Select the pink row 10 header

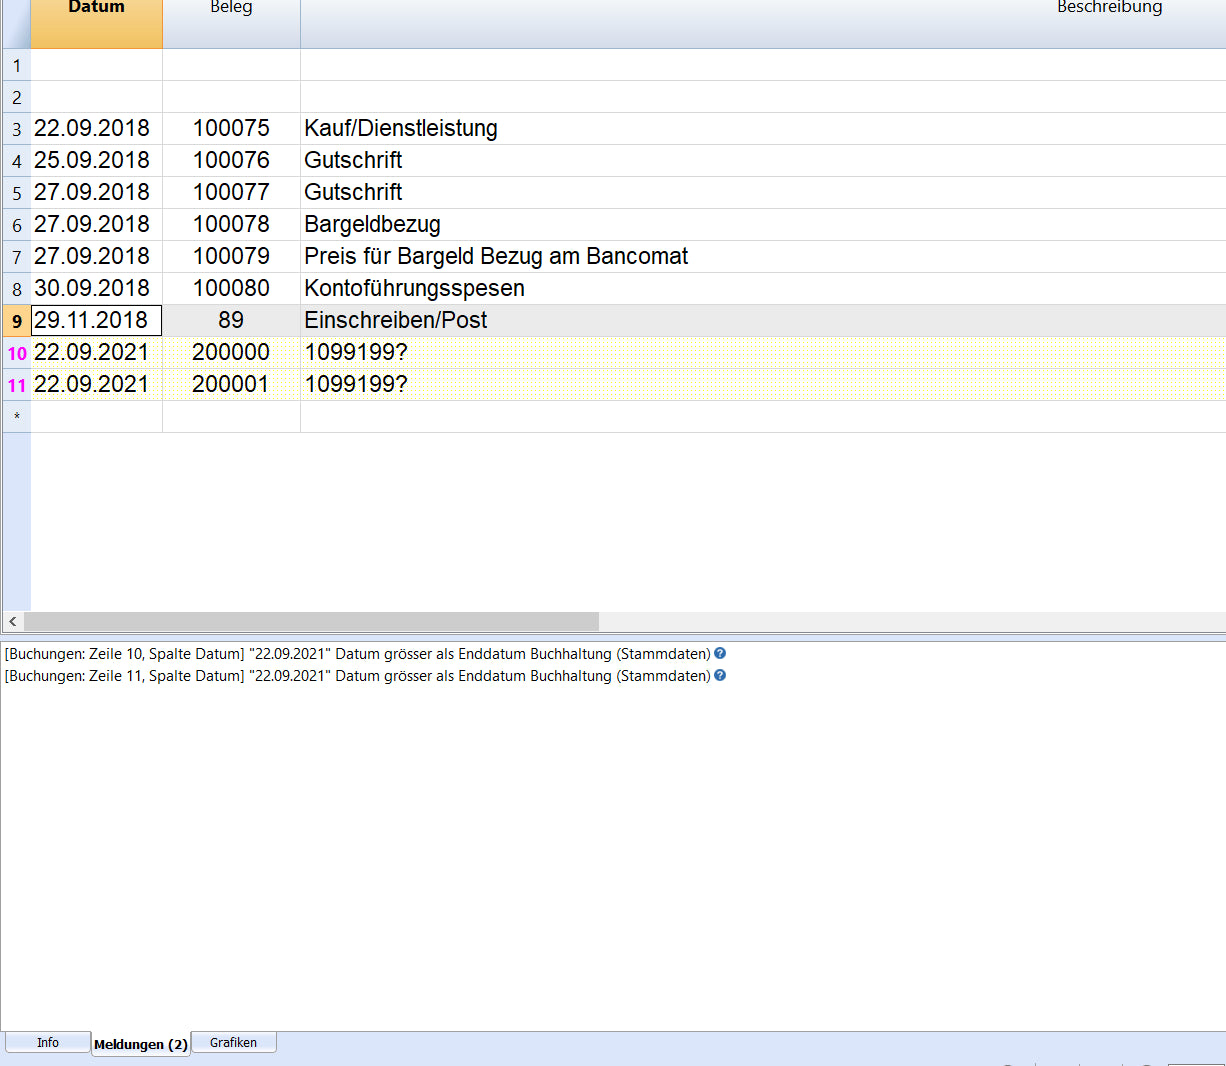point(16,353)
